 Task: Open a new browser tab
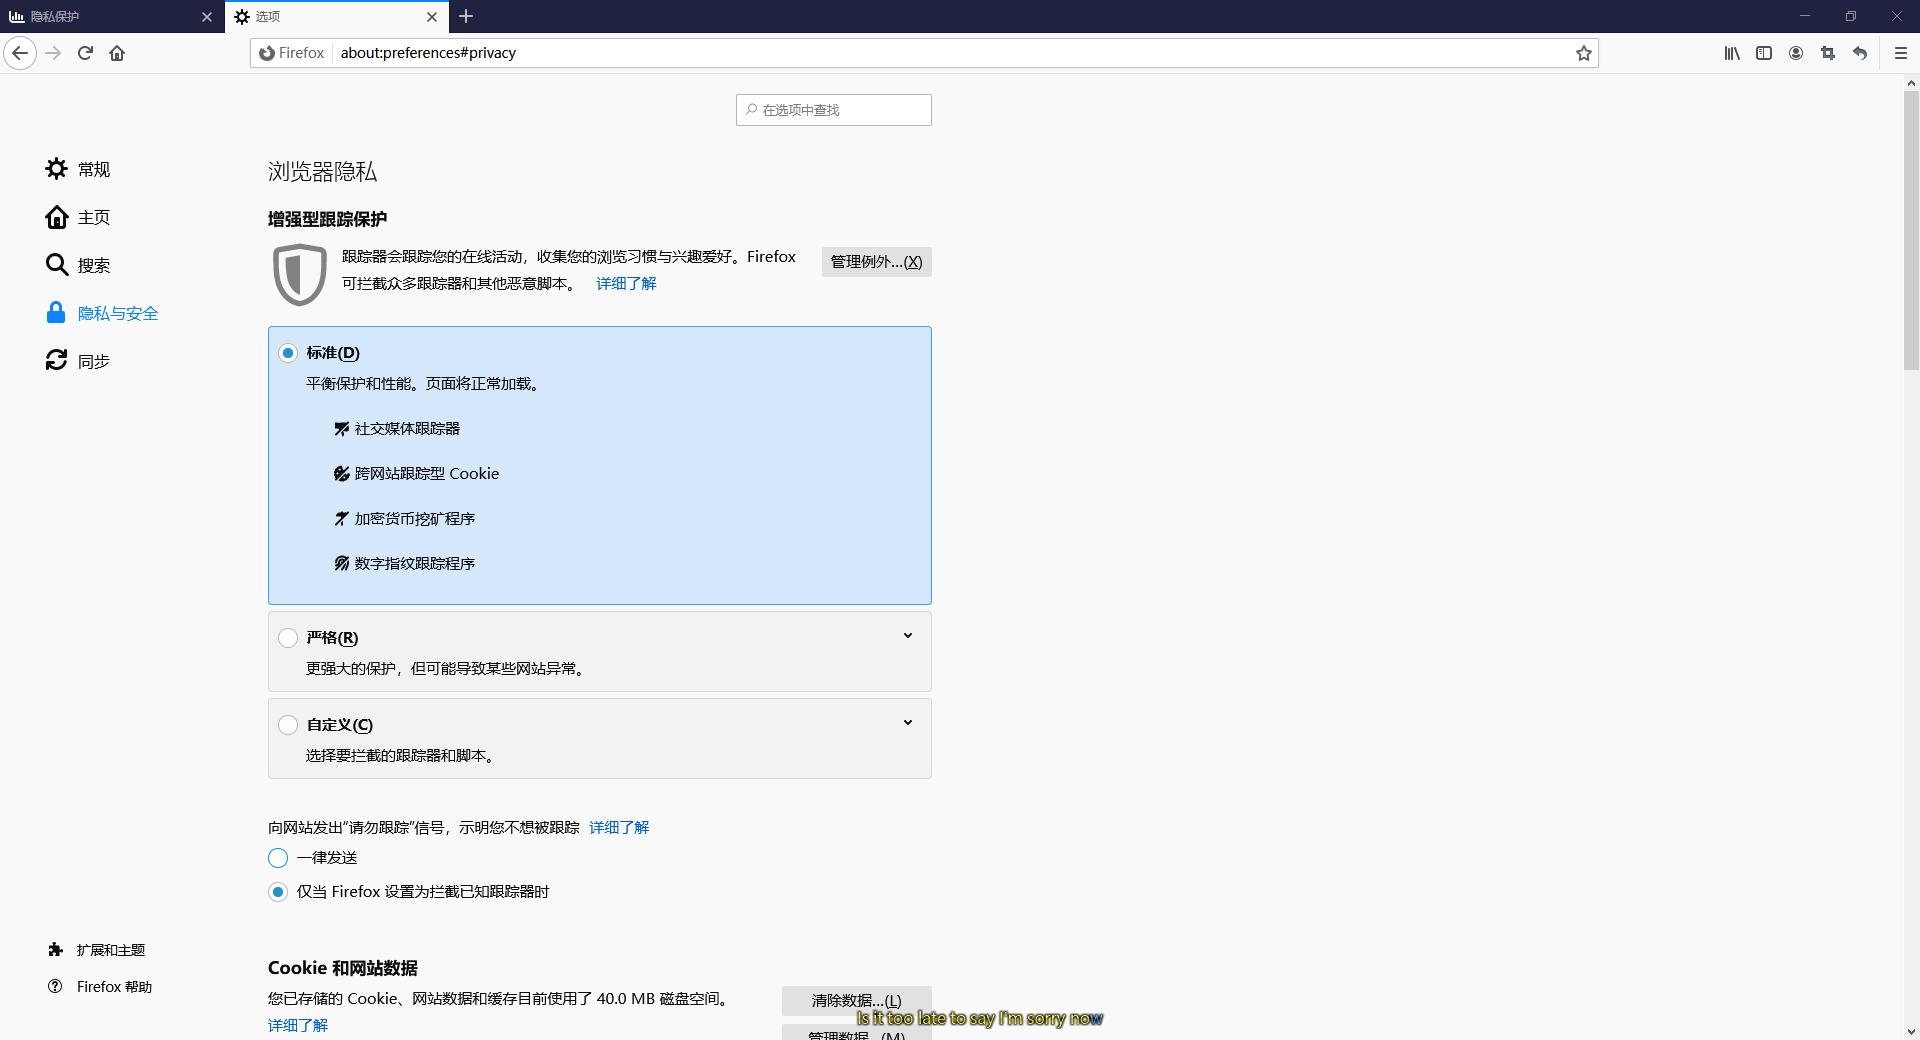[x=466, y=16]
